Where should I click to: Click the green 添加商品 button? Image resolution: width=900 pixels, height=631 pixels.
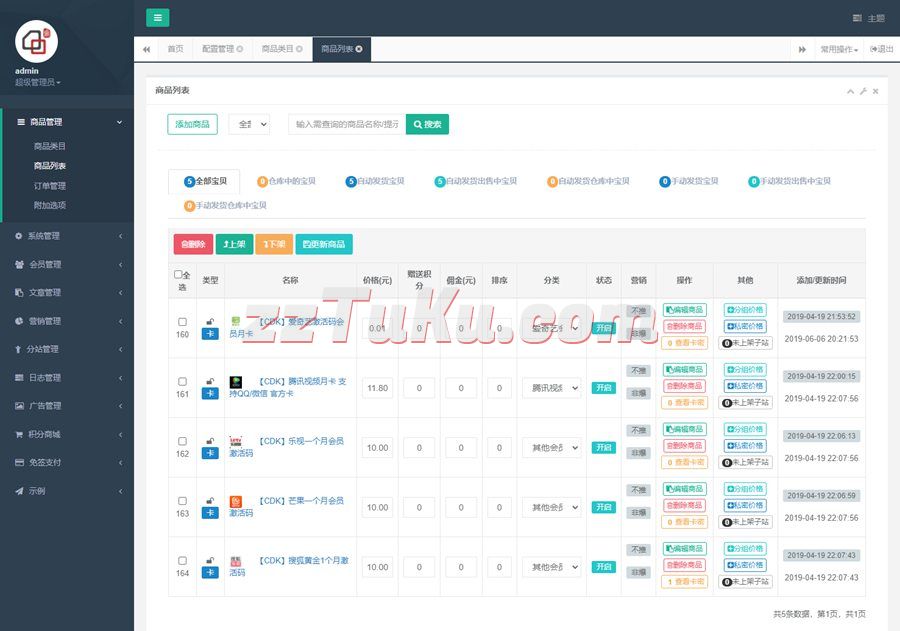pos(192,124)
